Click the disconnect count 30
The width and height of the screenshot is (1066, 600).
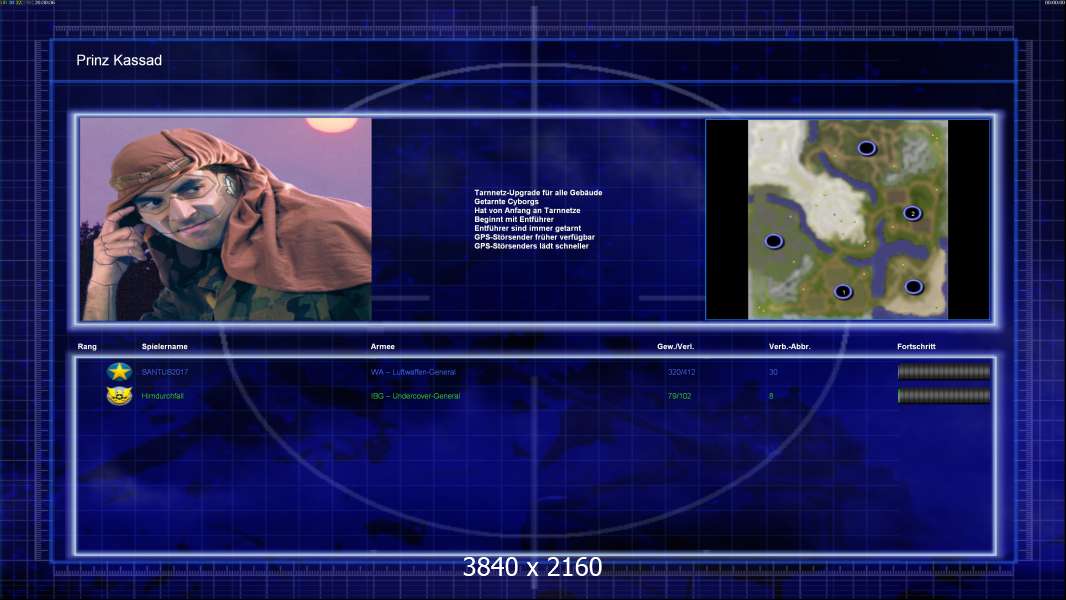click(773, 372)
